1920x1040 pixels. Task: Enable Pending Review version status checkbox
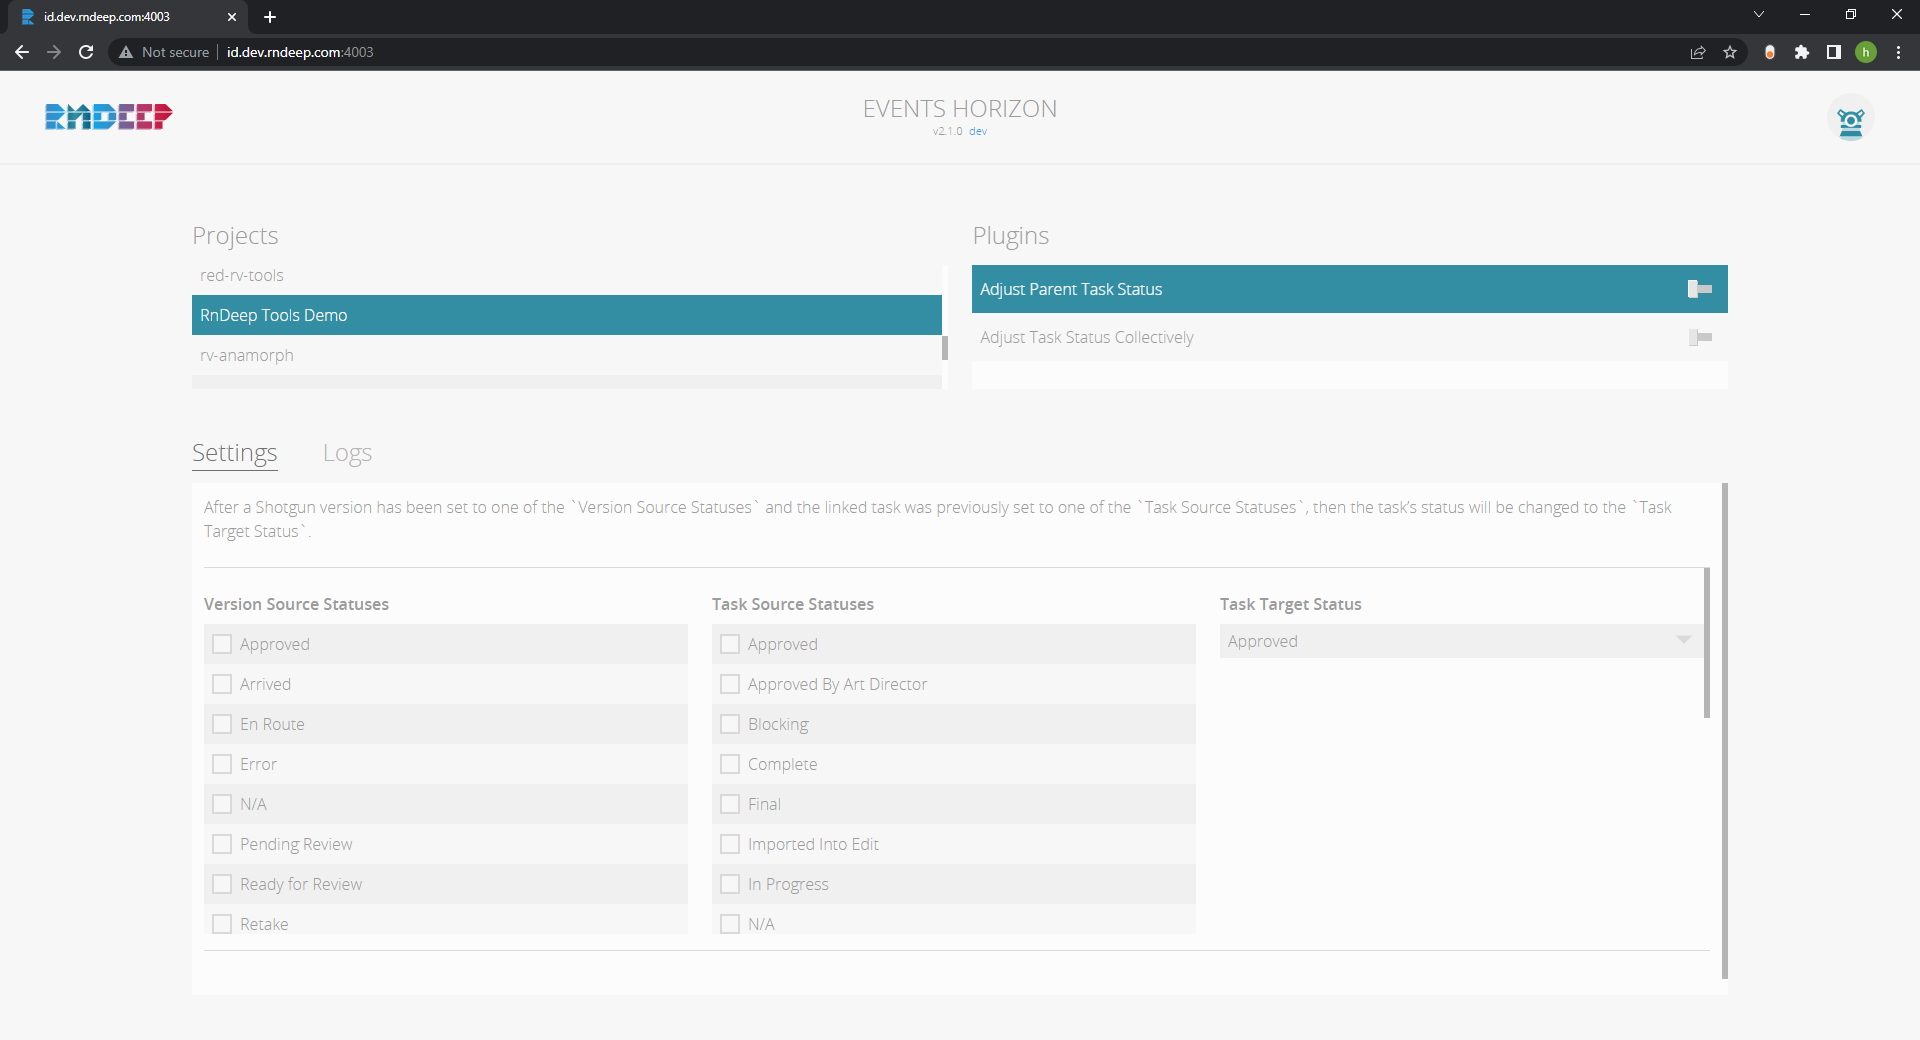[x=222, y=844]
